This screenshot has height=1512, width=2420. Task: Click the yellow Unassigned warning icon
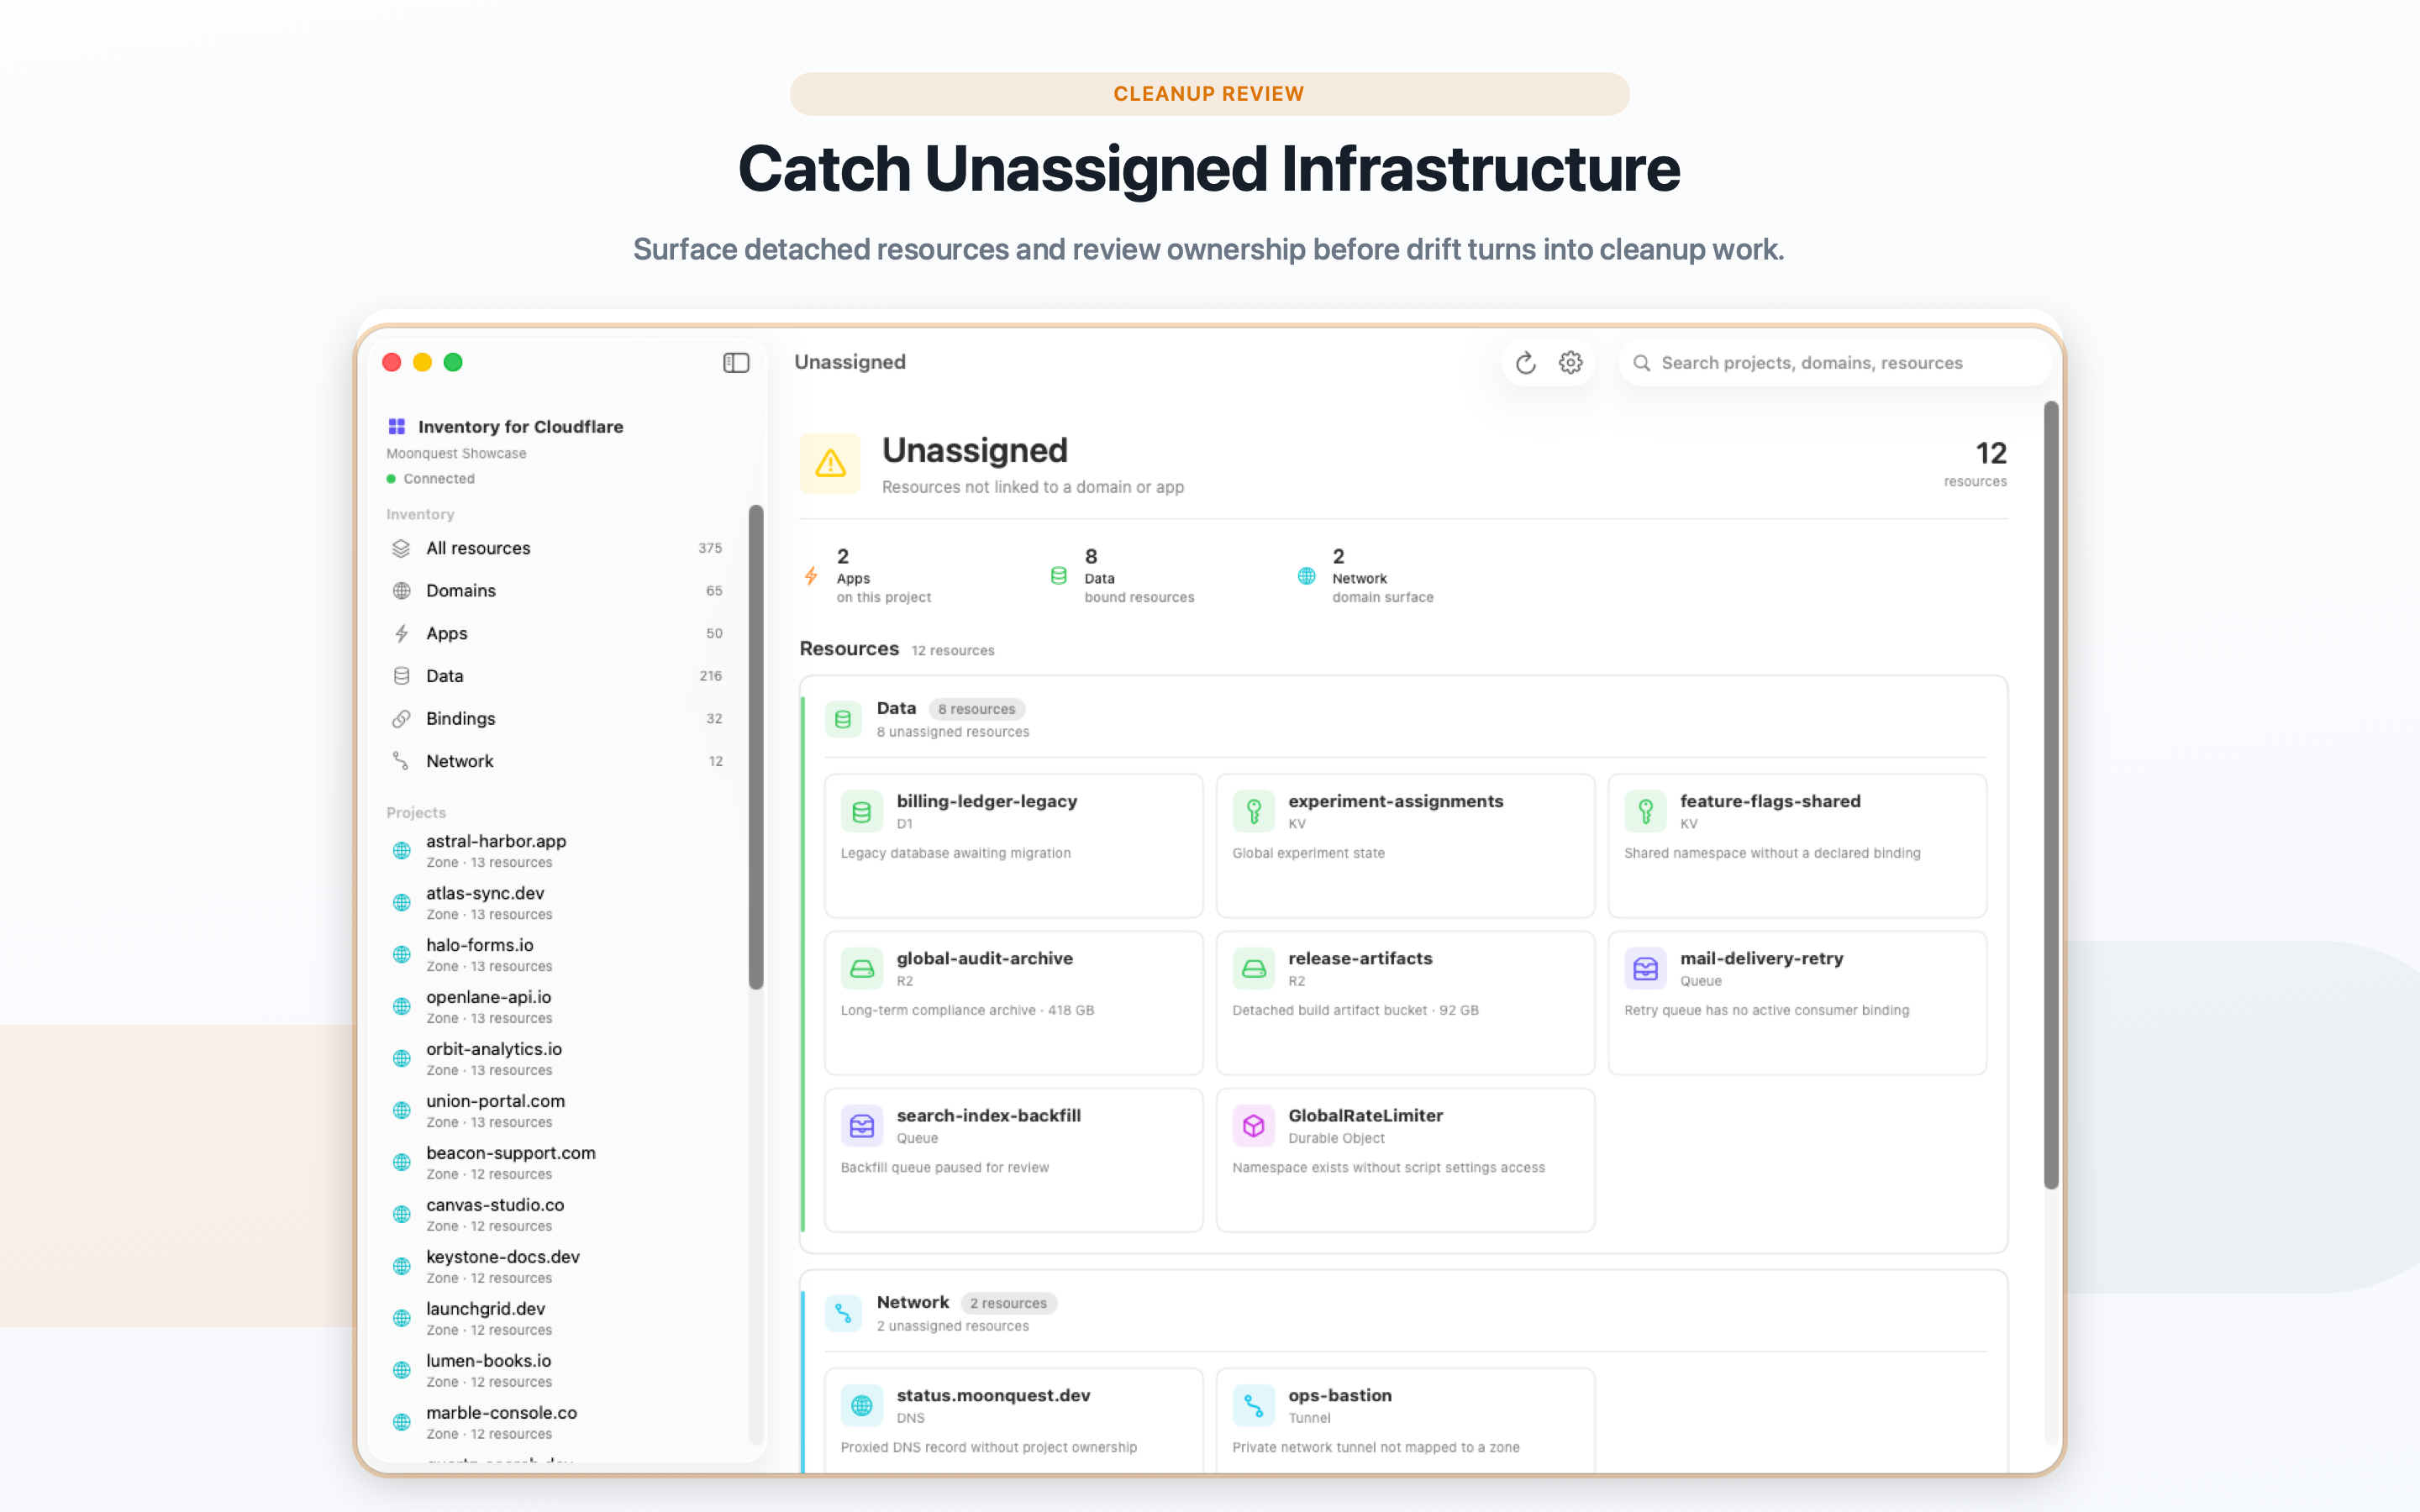pyautogui.click(x=830, y=463)
